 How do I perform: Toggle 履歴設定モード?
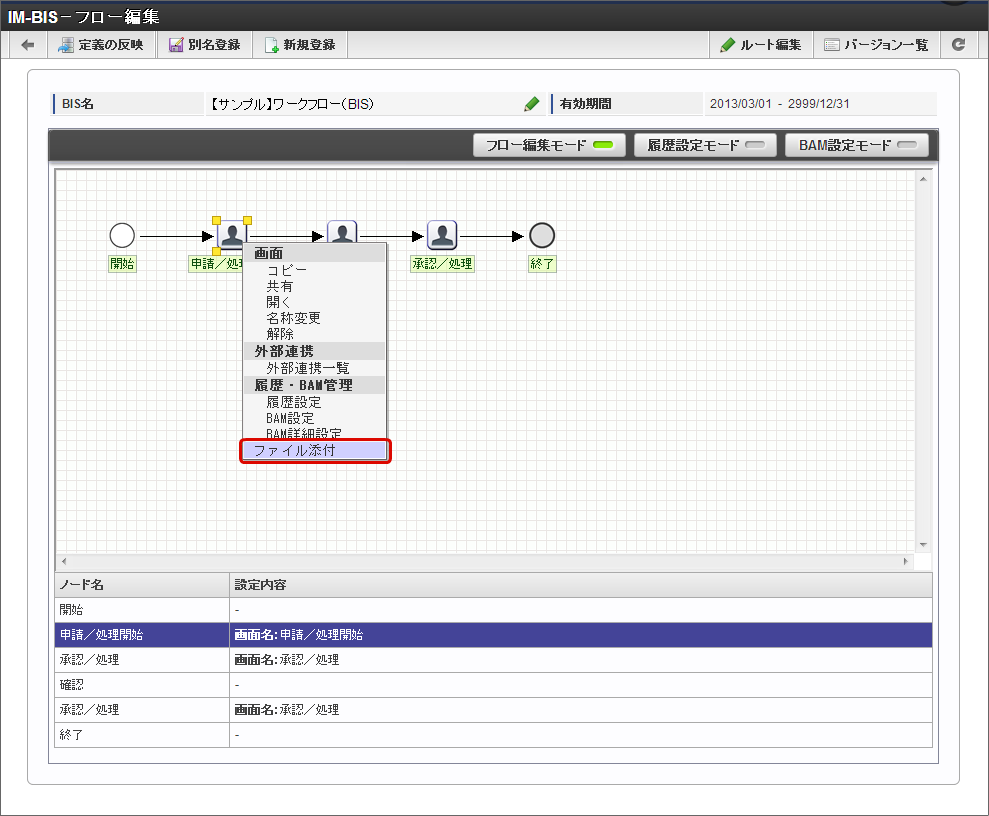coord(706,145)
